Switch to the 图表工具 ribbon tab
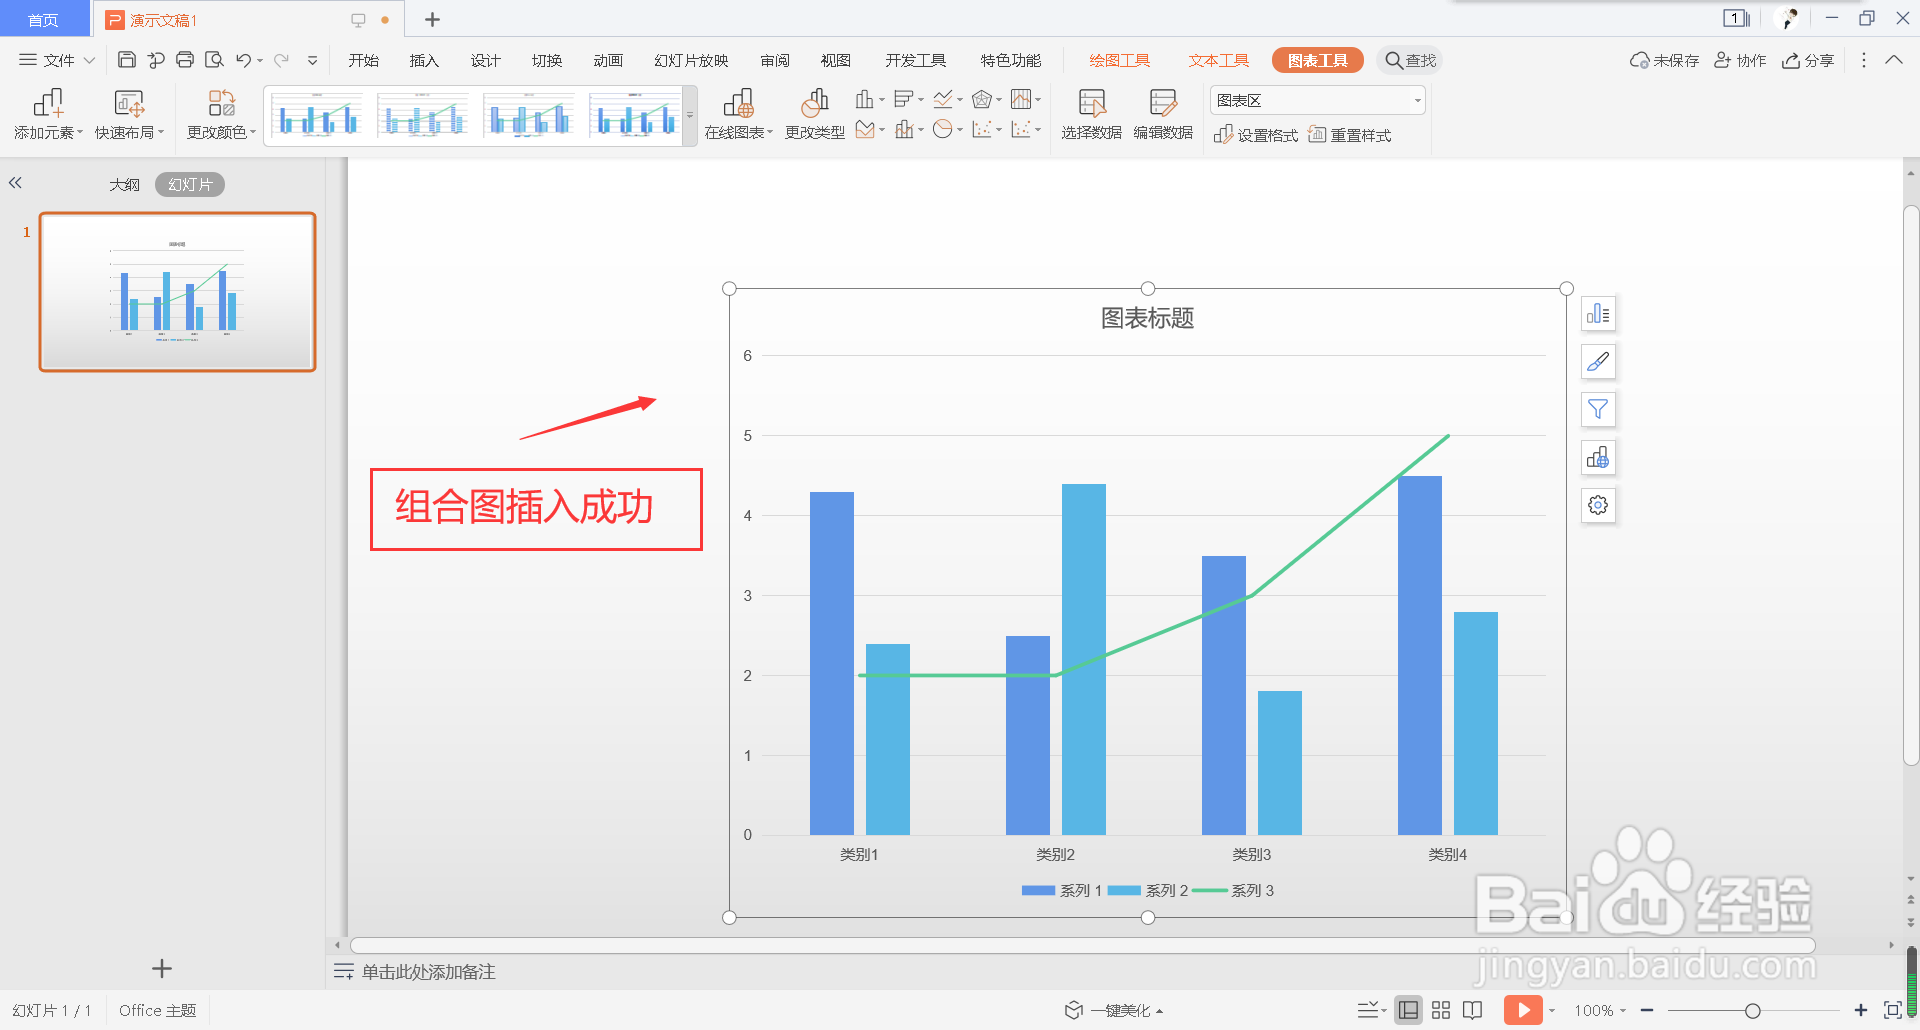 click(1317, 59)
